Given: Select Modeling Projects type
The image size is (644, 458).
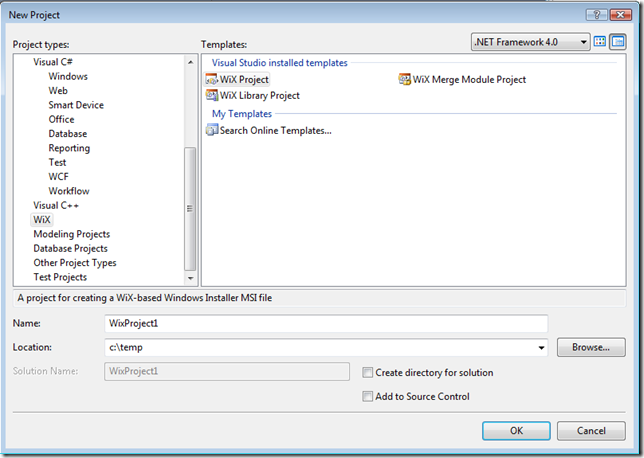Looking at the screenshot, I should (x=72, y=234).
